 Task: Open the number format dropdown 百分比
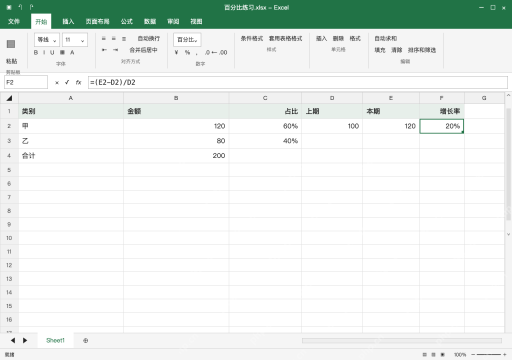point(187,40)
